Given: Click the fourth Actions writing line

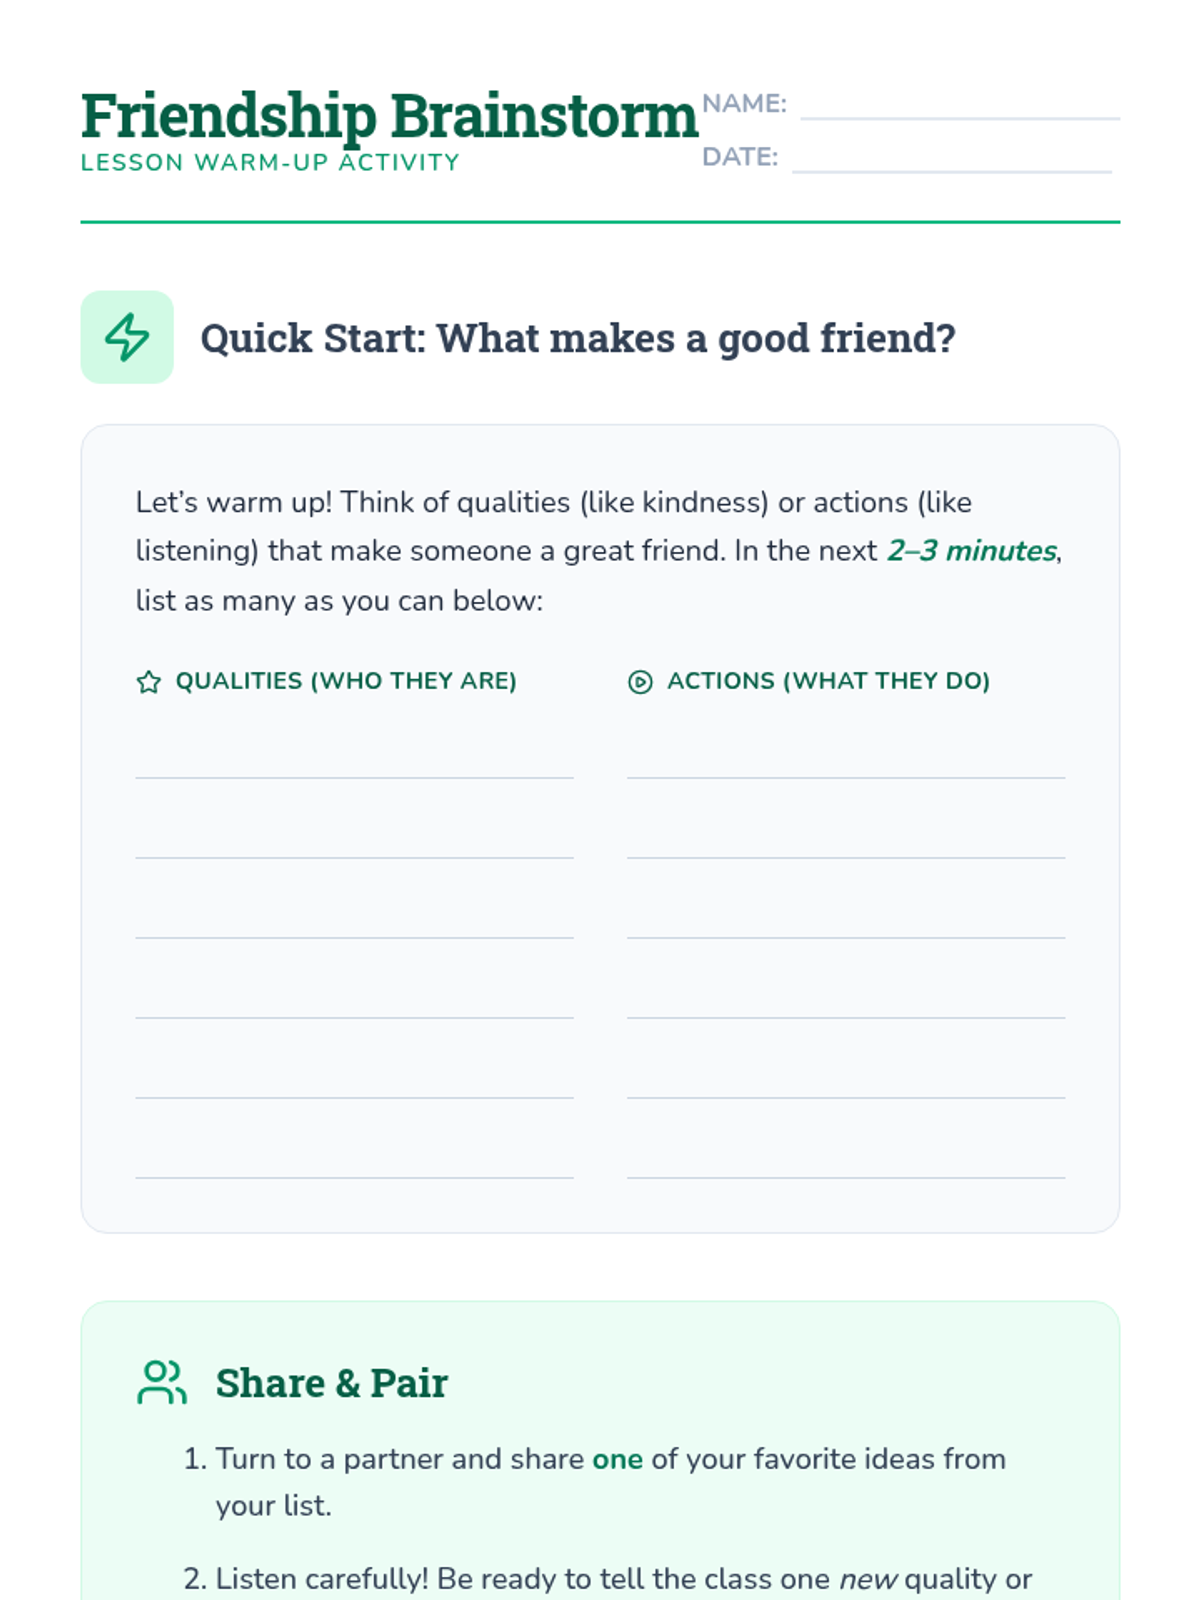Looking at the screenshot, I should (846, 999).
